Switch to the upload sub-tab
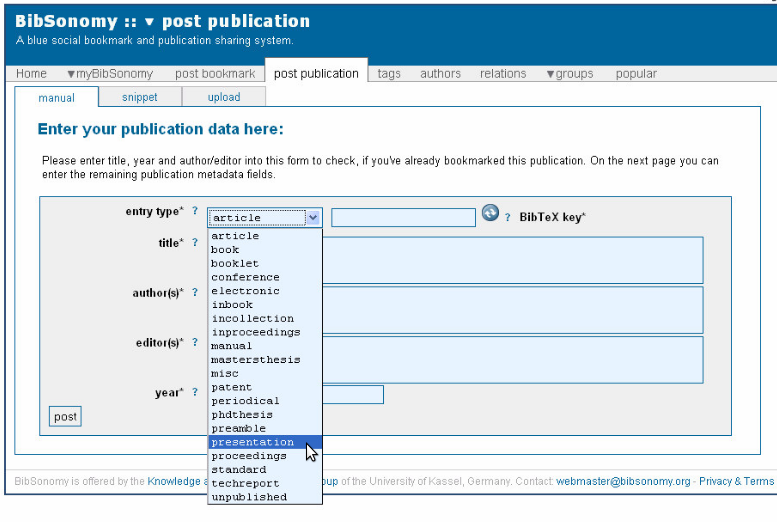Image resolution: width=777 pixels, height=522 pixels. (x=224, y=97)
